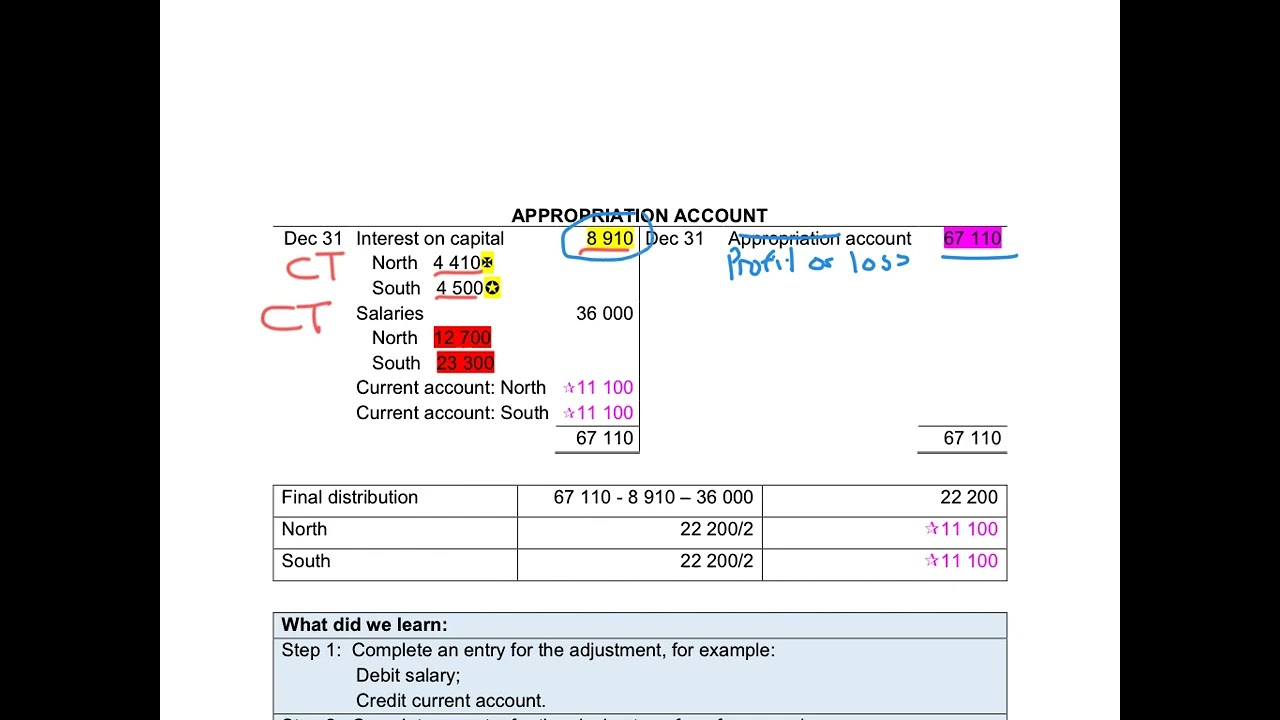Click the 'North' label under Interest on capital
This screenshot has height=720, width=1280.
pyautogui.click(x=394, y=263)
